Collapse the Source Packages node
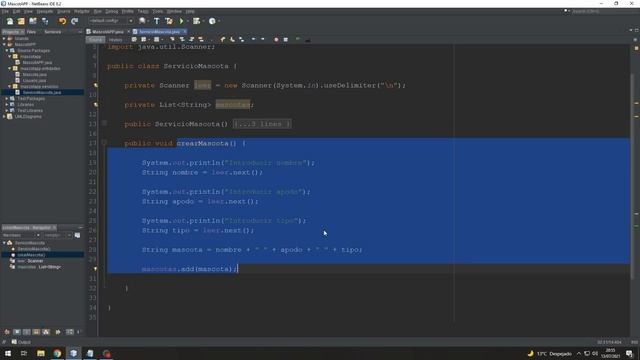Screen dimensions: 640x360 (7, 51)
